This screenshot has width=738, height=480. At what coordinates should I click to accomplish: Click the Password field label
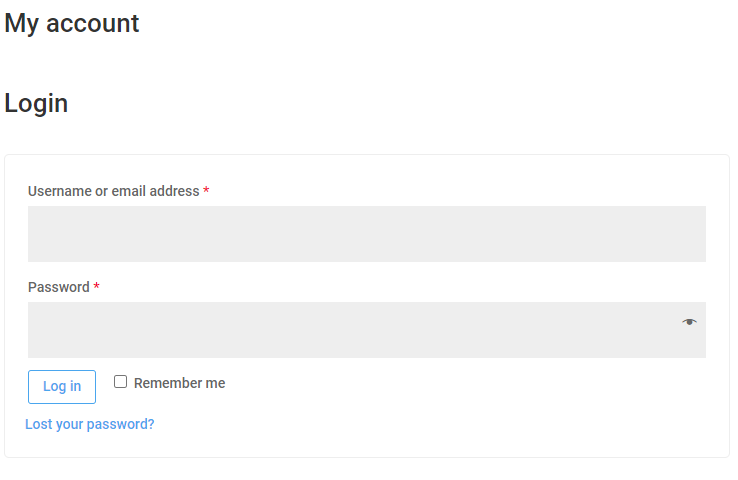[58, 287]
